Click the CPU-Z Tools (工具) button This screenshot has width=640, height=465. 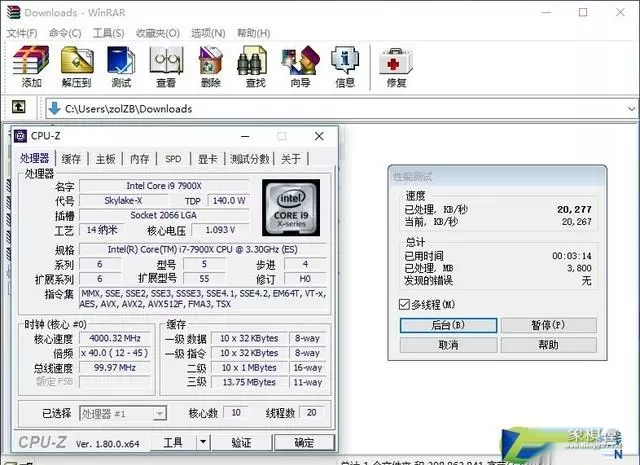click(x=173, y=442)
